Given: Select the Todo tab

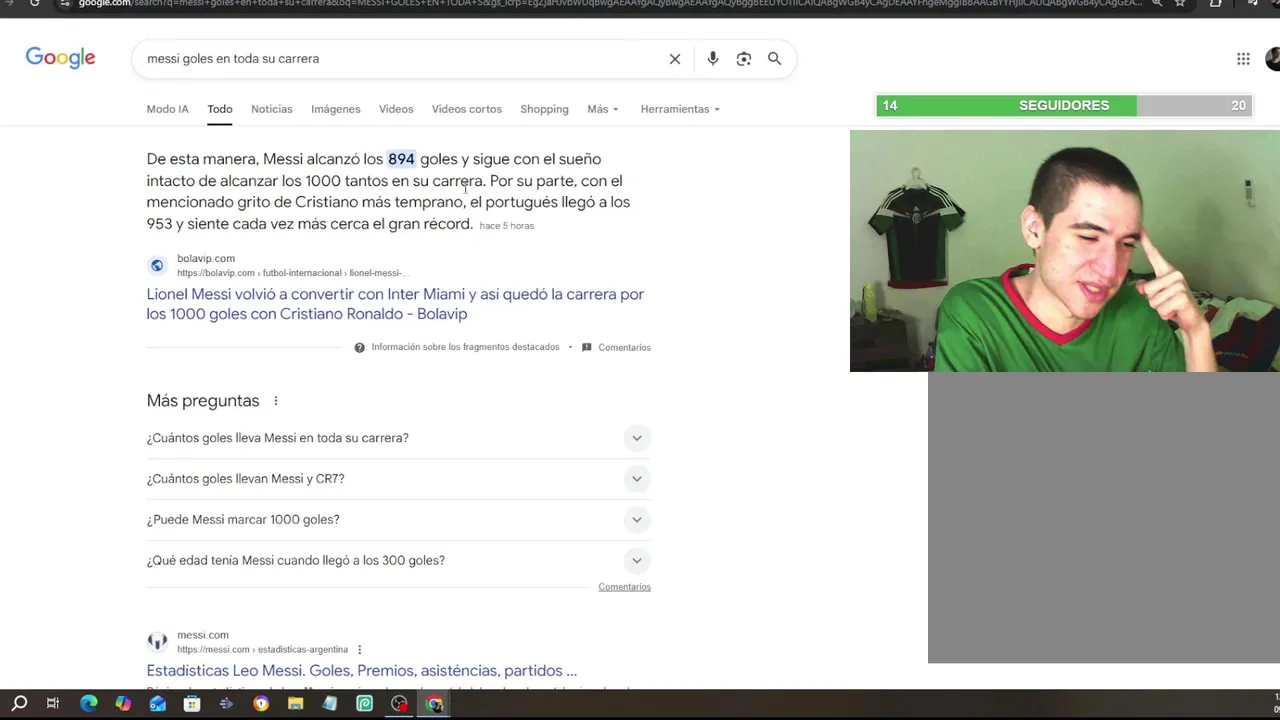Looking at the screenshot, I should click(220, 109).
